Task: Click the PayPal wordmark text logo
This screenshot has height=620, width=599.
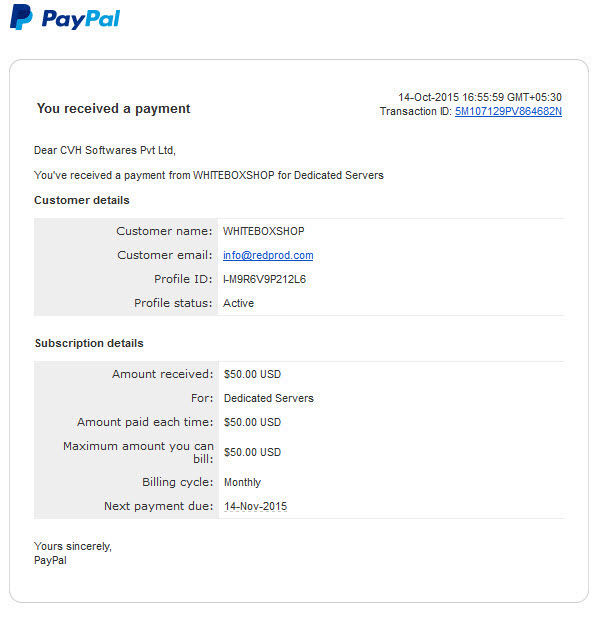Action: pos(81,19)
